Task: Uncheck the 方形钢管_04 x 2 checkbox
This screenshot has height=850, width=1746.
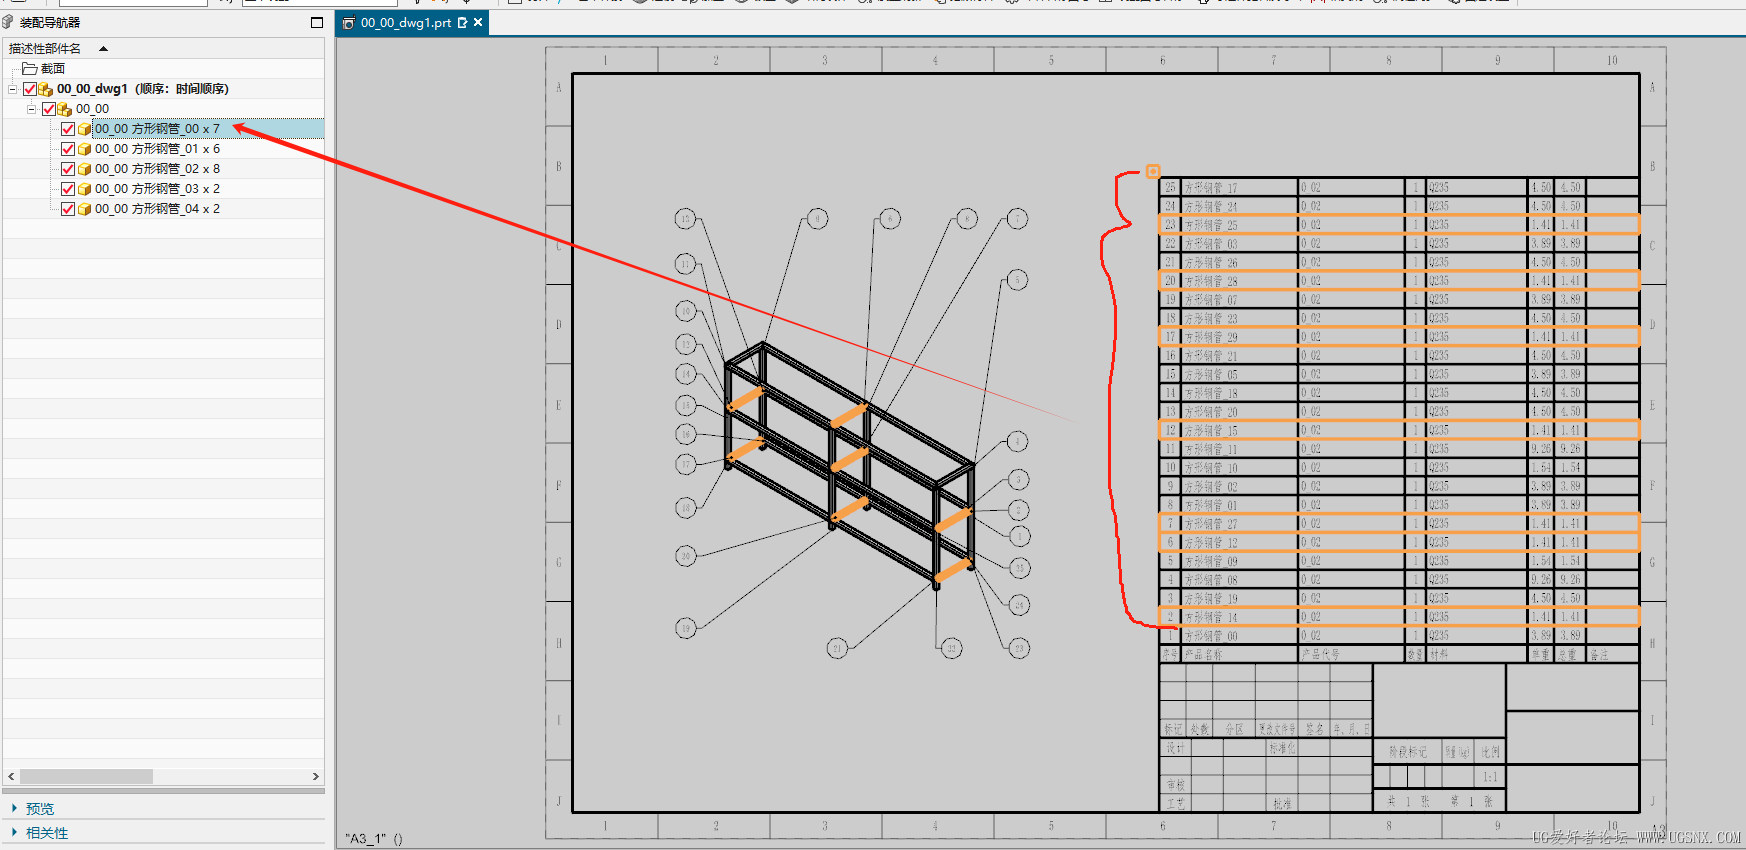Action: [68, 209]
